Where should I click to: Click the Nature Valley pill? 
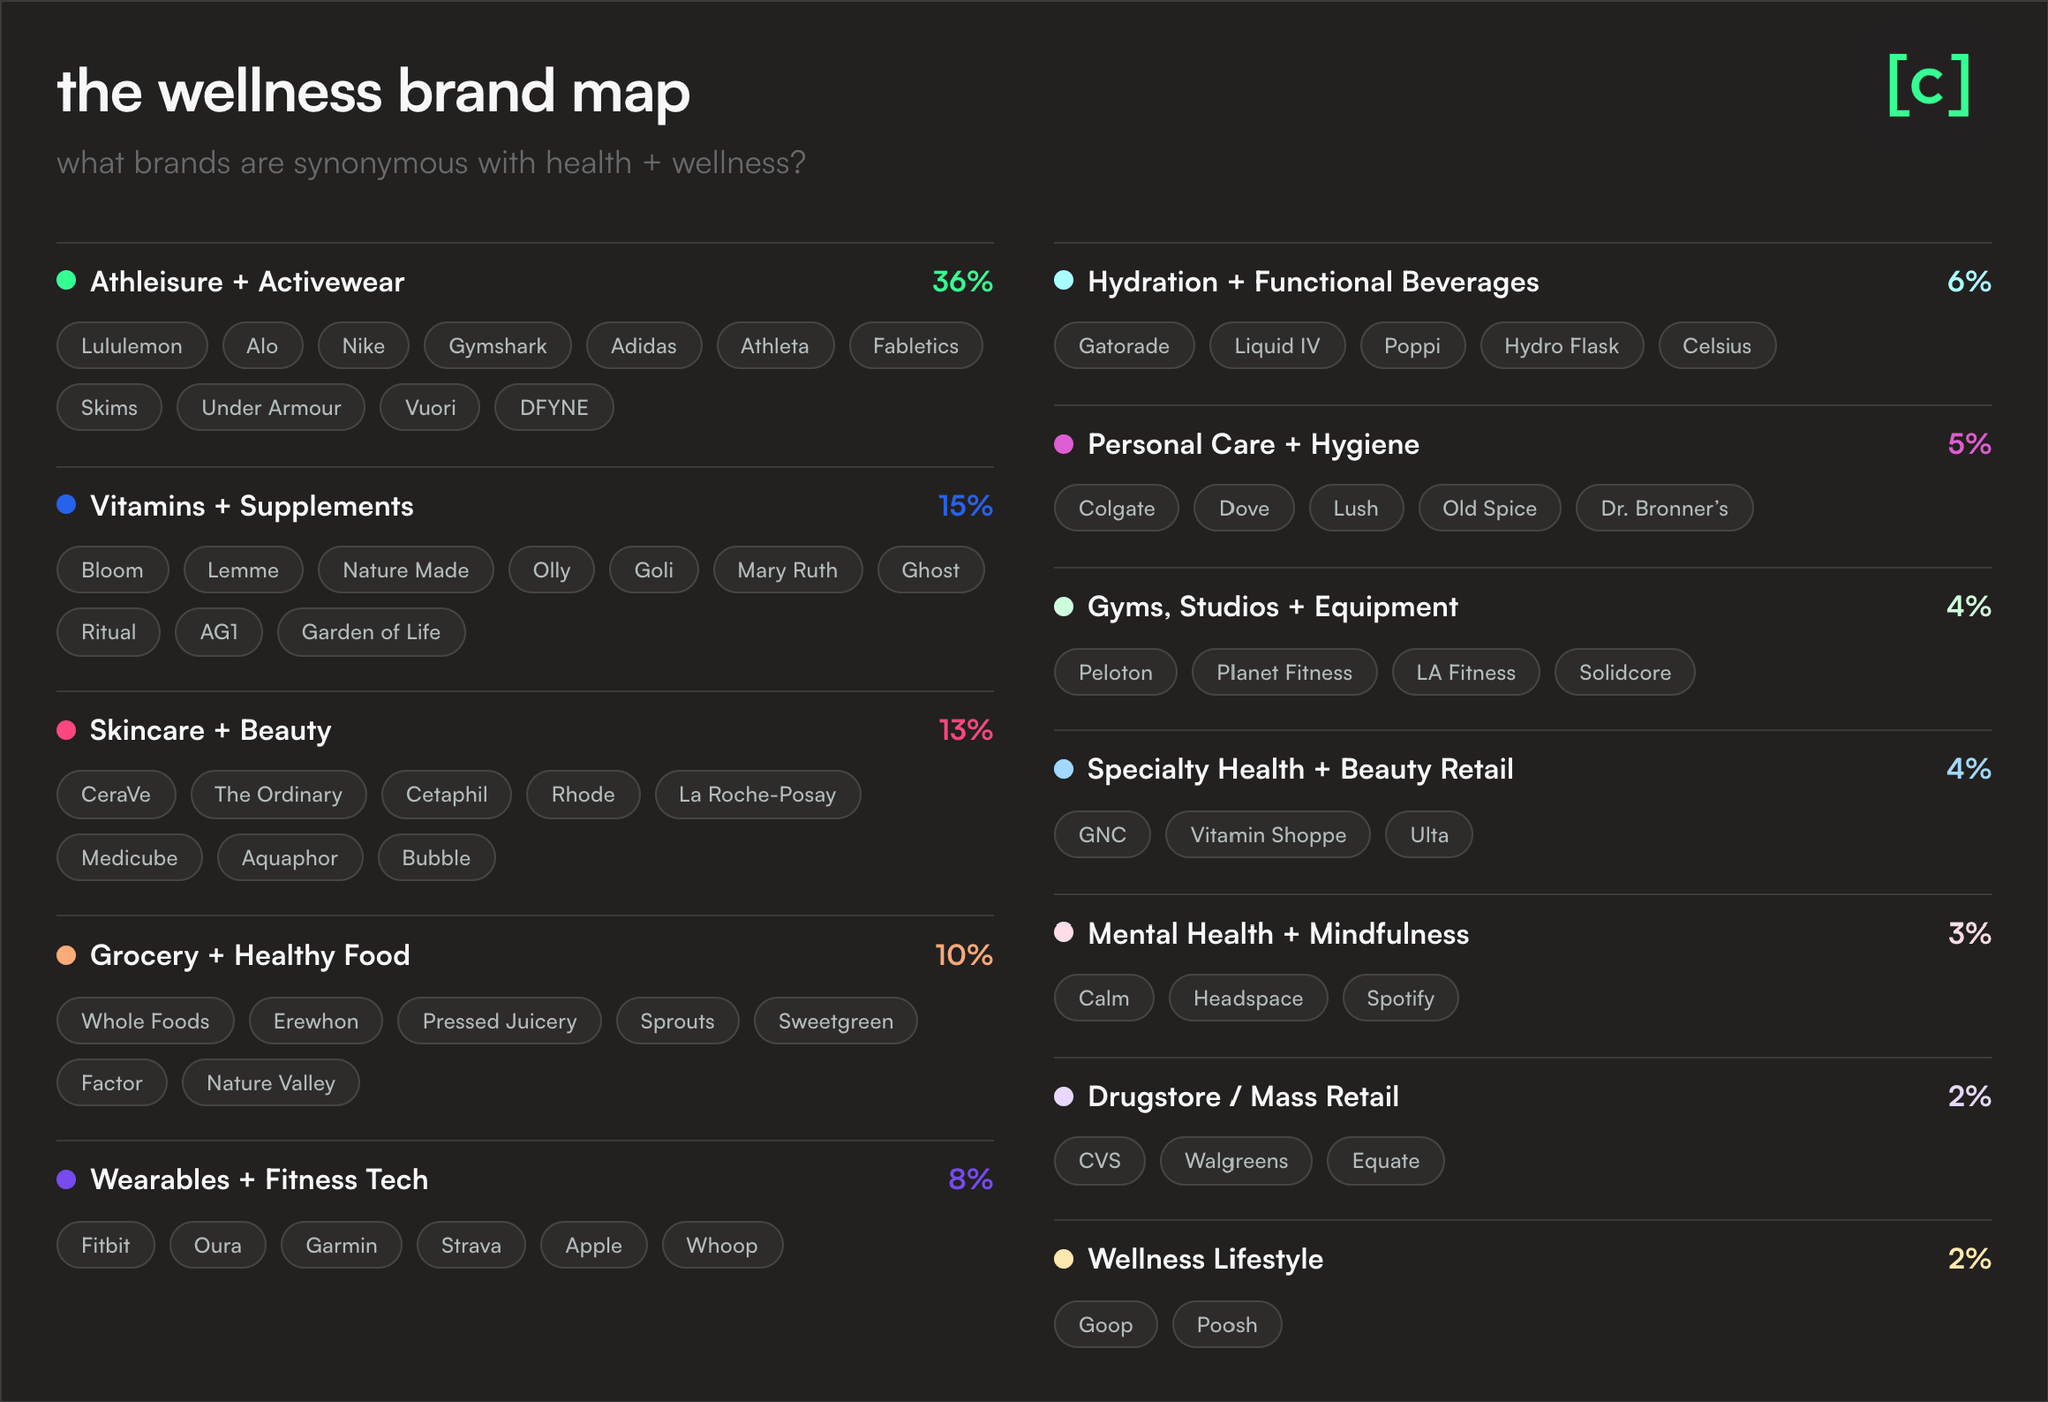click(271, 1083)
